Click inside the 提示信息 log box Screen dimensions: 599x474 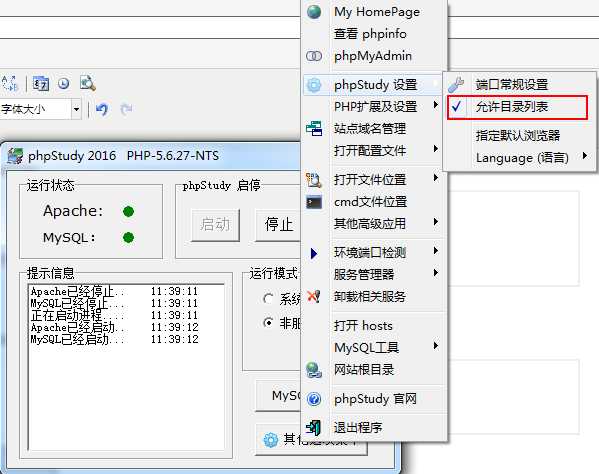[126, 367]
